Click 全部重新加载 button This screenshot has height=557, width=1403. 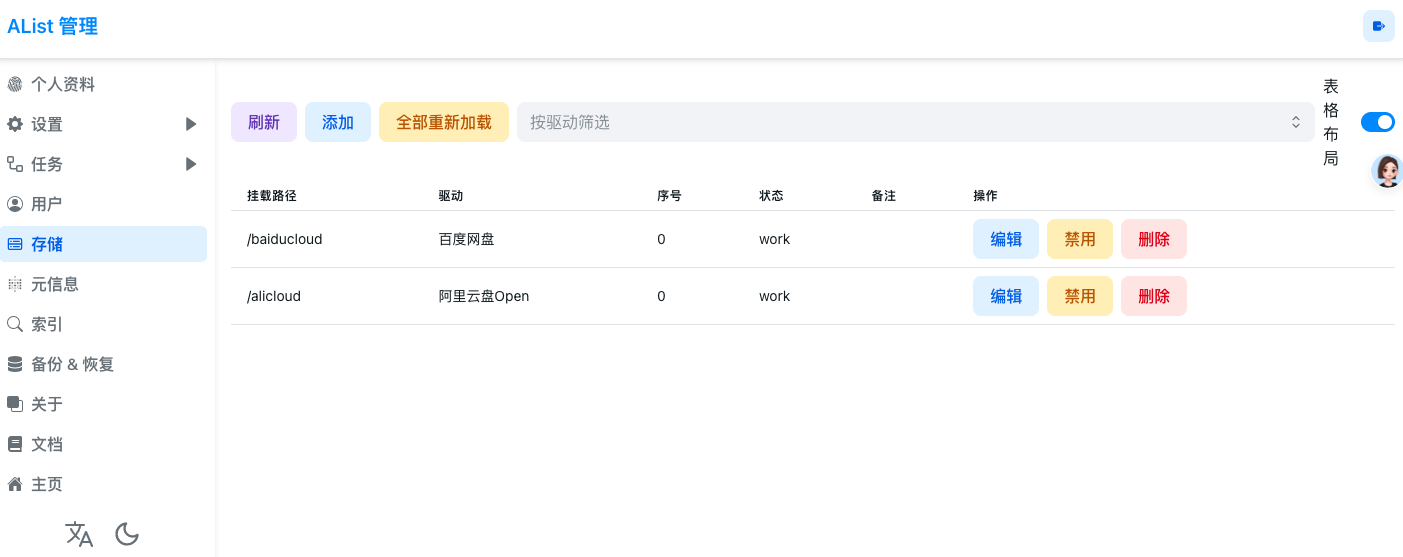(444, 122)
